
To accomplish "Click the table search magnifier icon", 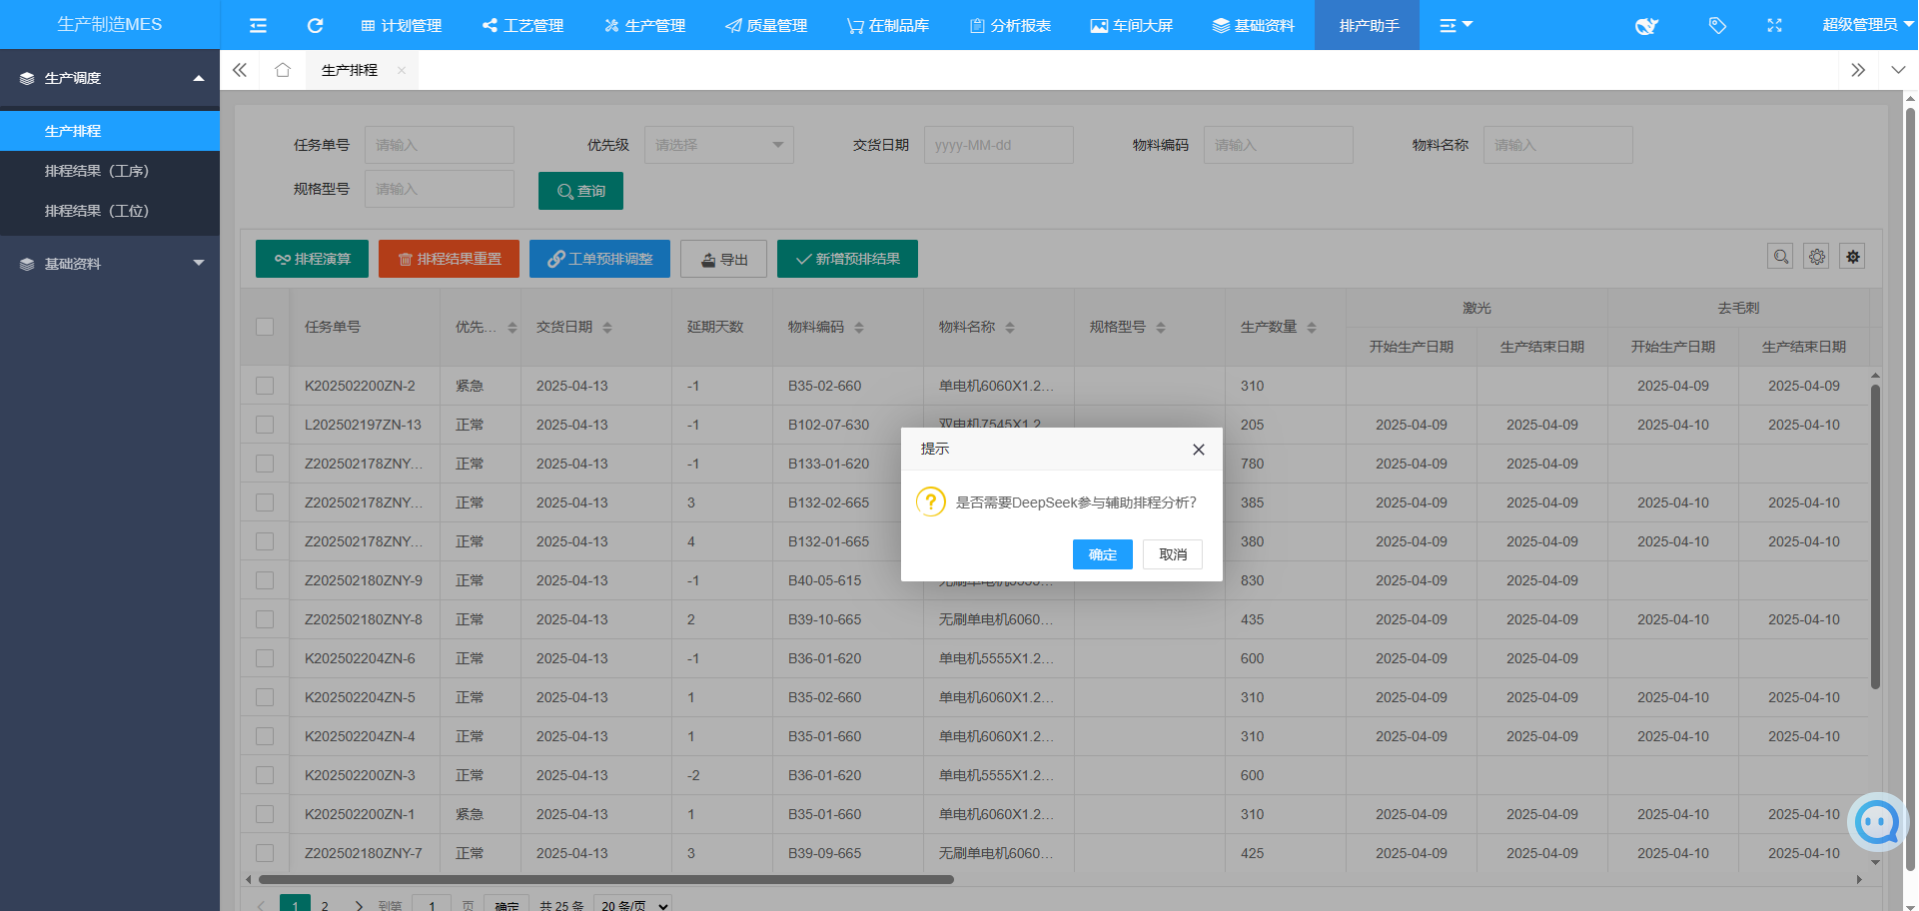I will click(1780, 257).
